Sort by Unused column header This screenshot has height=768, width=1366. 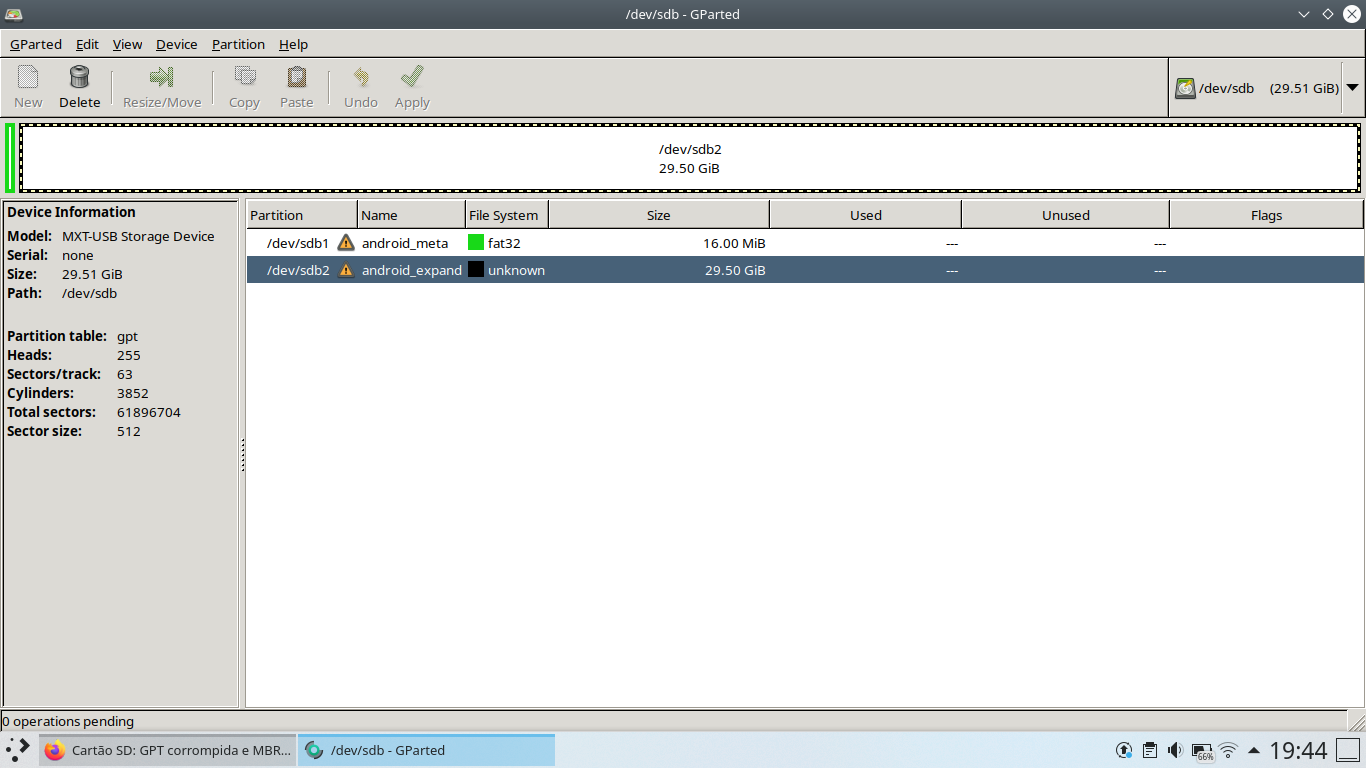[1066, 215]
